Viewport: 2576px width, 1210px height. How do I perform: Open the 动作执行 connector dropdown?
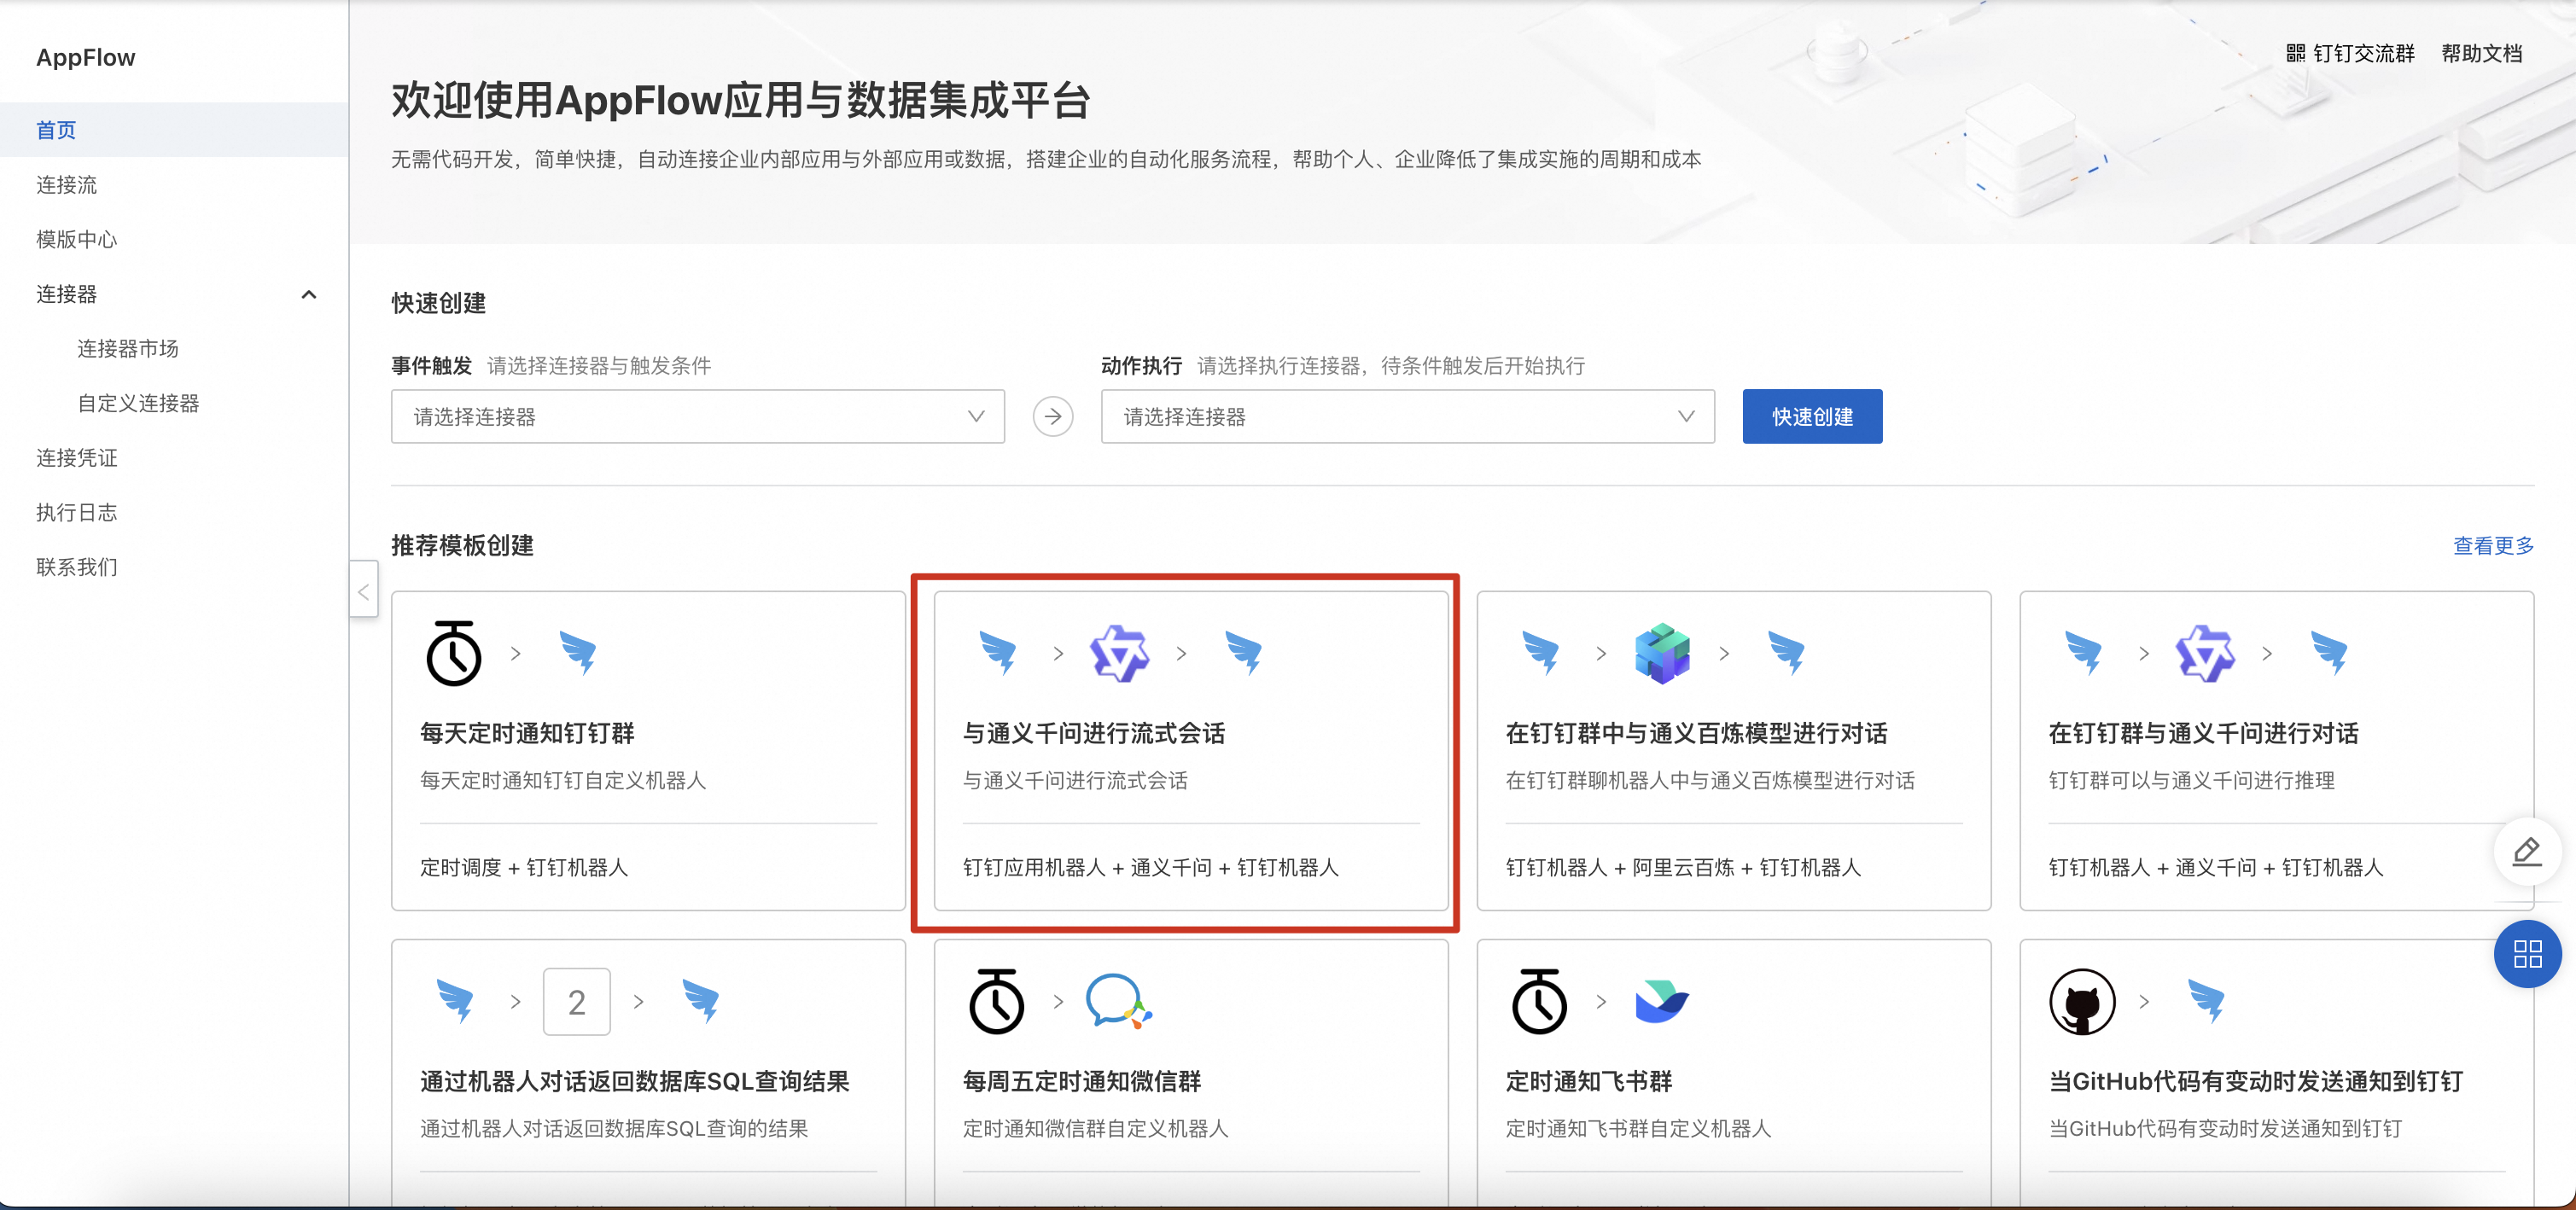point(1407,416)
